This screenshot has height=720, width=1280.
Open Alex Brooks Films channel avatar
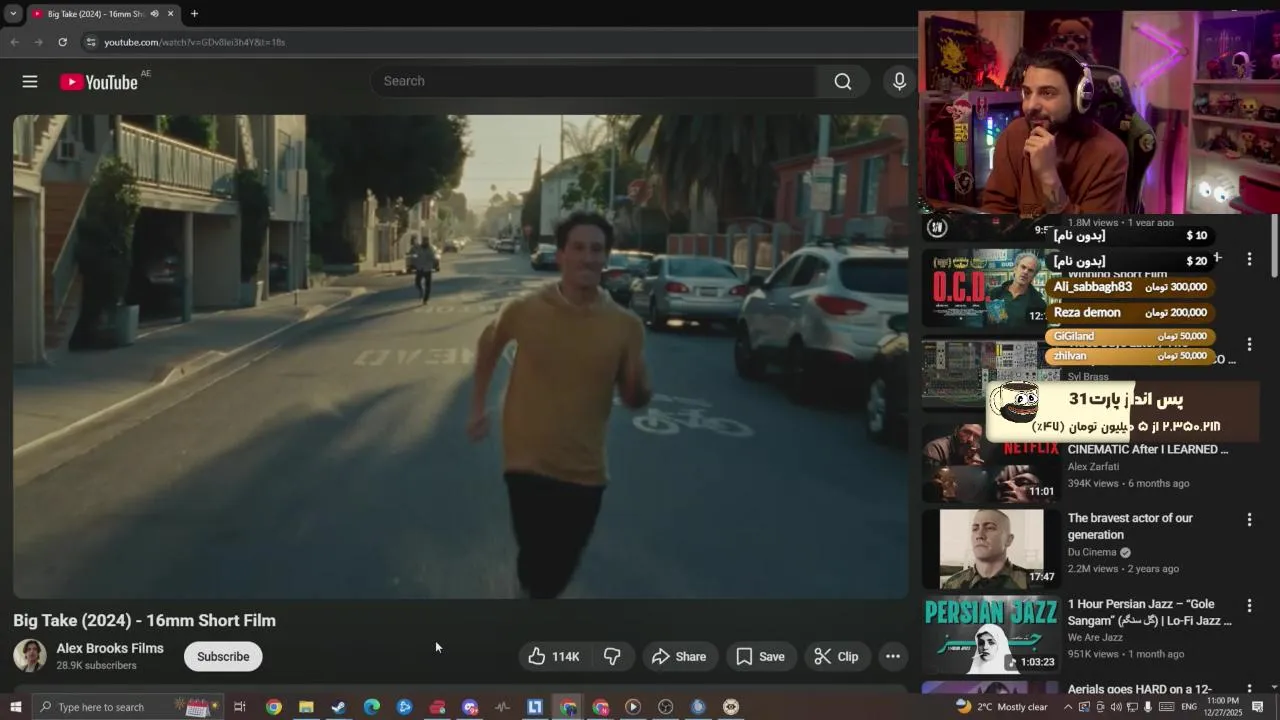click(x=30, y=656)
